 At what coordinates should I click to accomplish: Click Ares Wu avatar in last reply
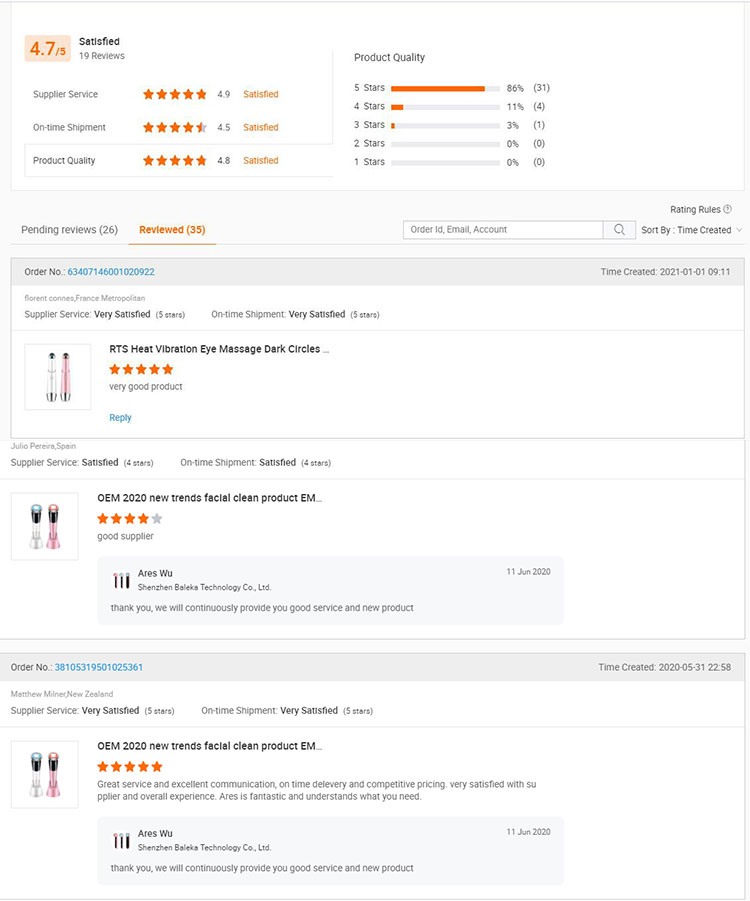121,840
